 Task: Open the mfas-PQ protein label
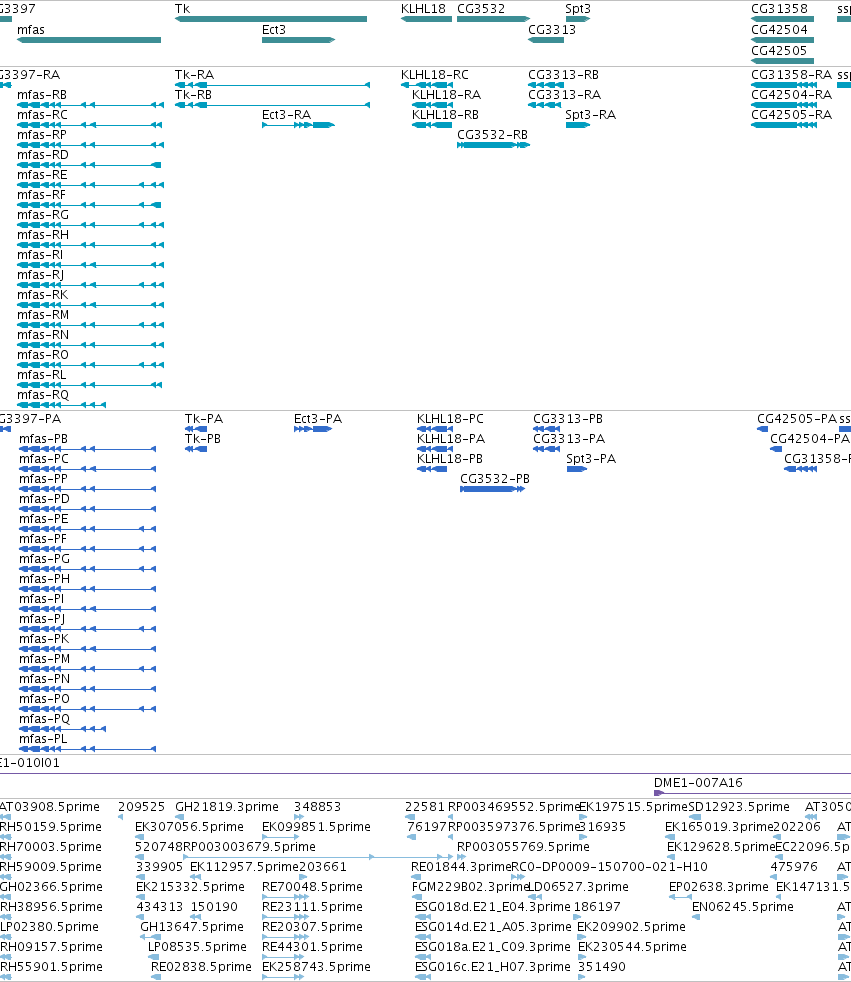coord(44,719)
